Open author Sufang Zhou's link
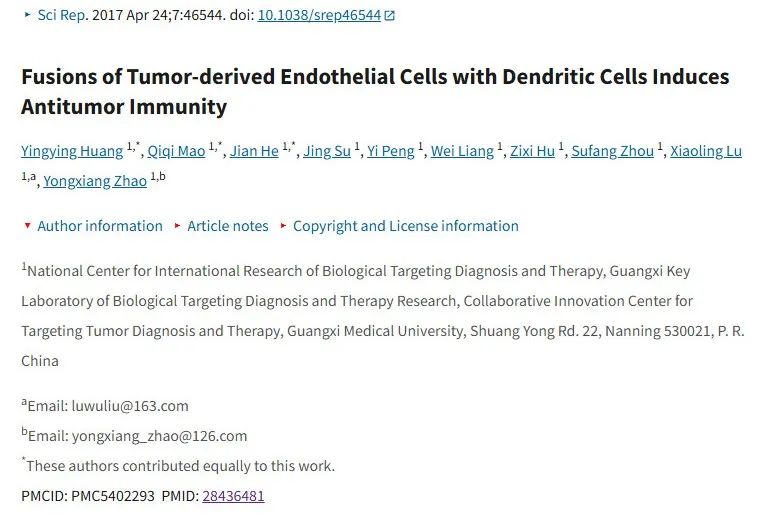772x518 pixels. coord(612,151)
